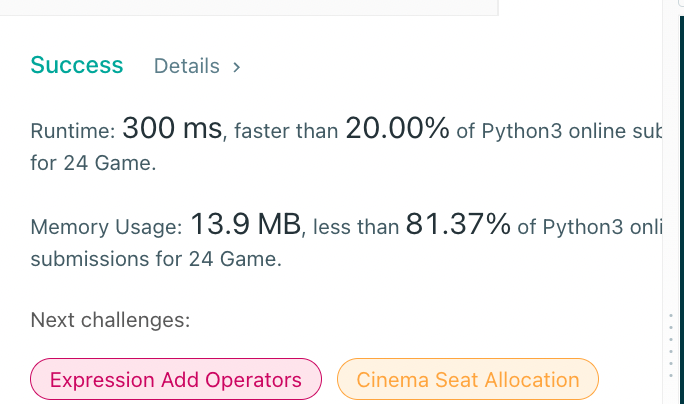Viewport: 684px width, 404px height.
Task: Open the submission Details link
Action: (x=186, y=67)
